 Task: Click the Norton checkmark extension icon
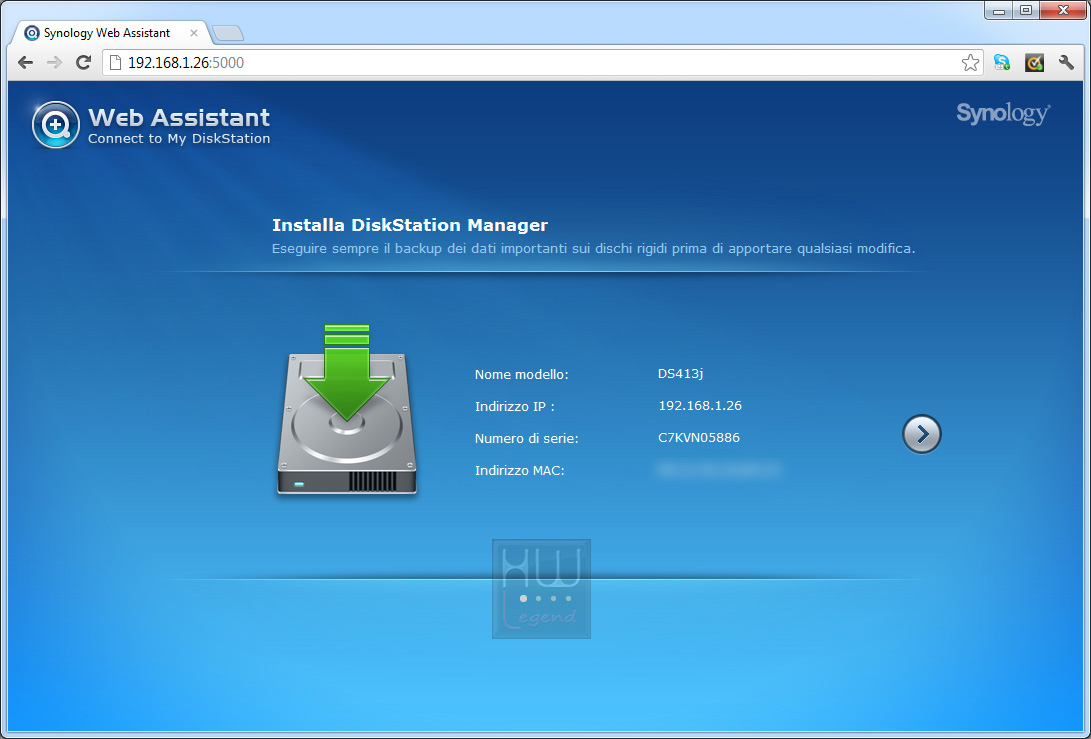pyautogui.click(x=1034, y=63)
